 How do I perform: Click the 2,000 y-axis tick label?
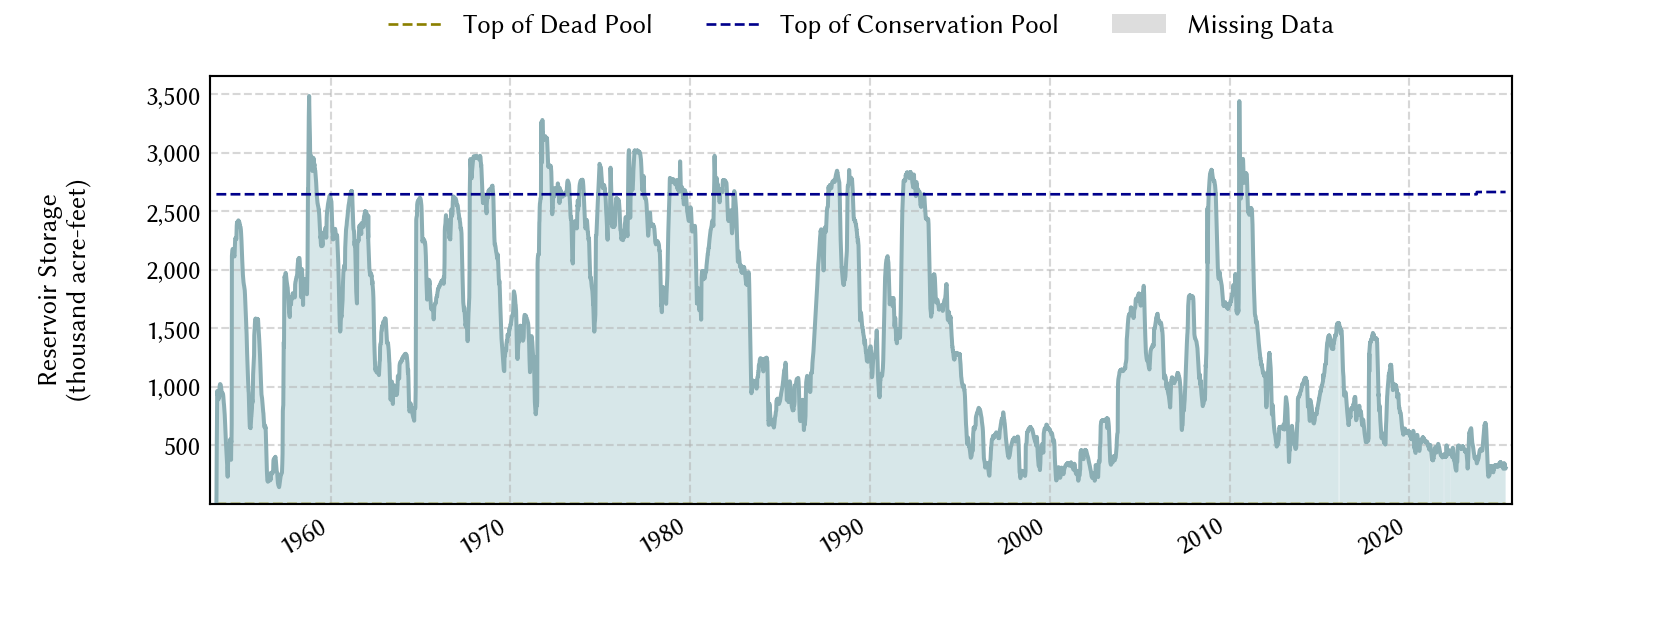(x=174, y=271)
